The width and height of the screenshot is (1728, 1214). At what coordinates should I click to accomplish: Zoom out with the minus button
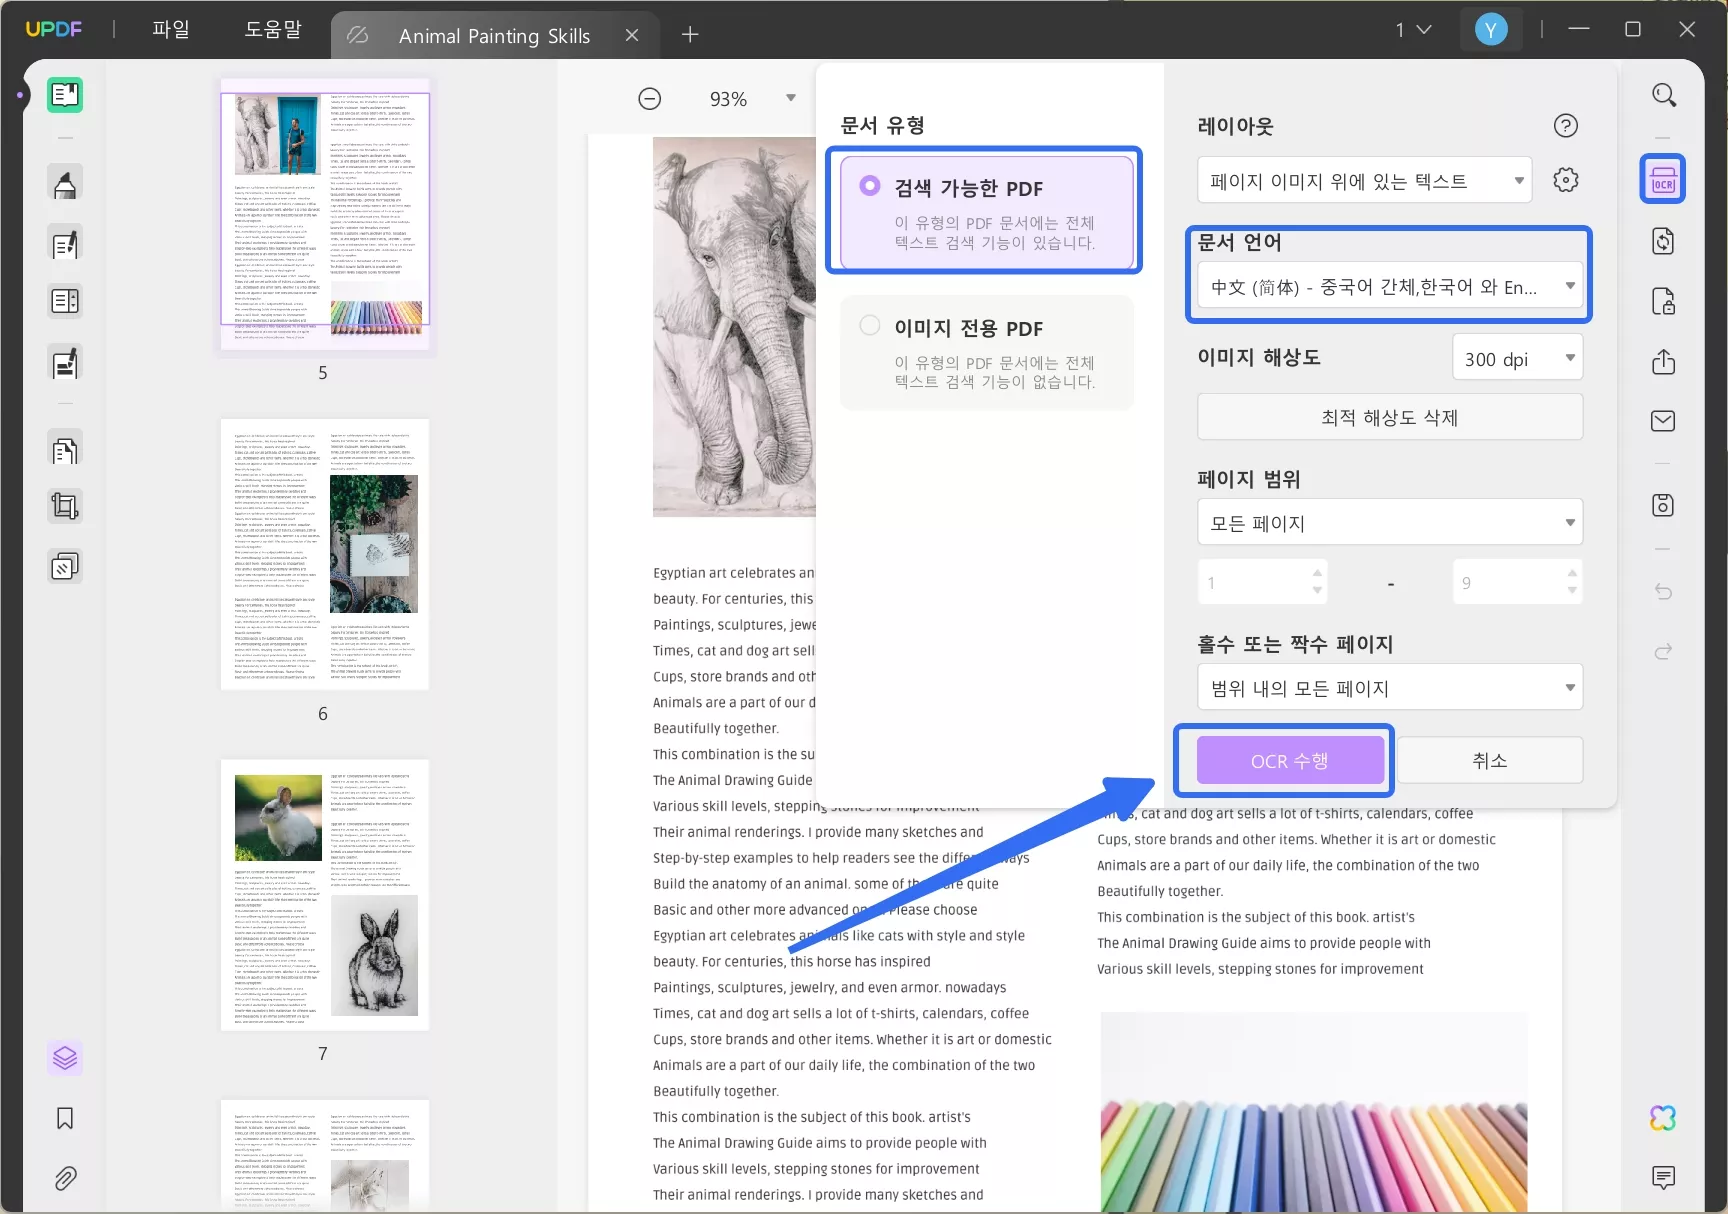click(x=650, y=99)
